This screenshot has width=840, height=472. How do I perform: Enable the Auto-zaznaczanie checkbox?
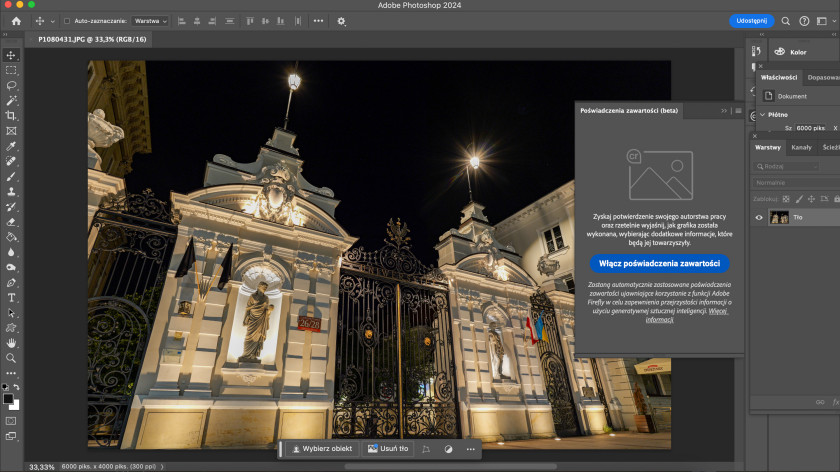click(x=67, y=21)
